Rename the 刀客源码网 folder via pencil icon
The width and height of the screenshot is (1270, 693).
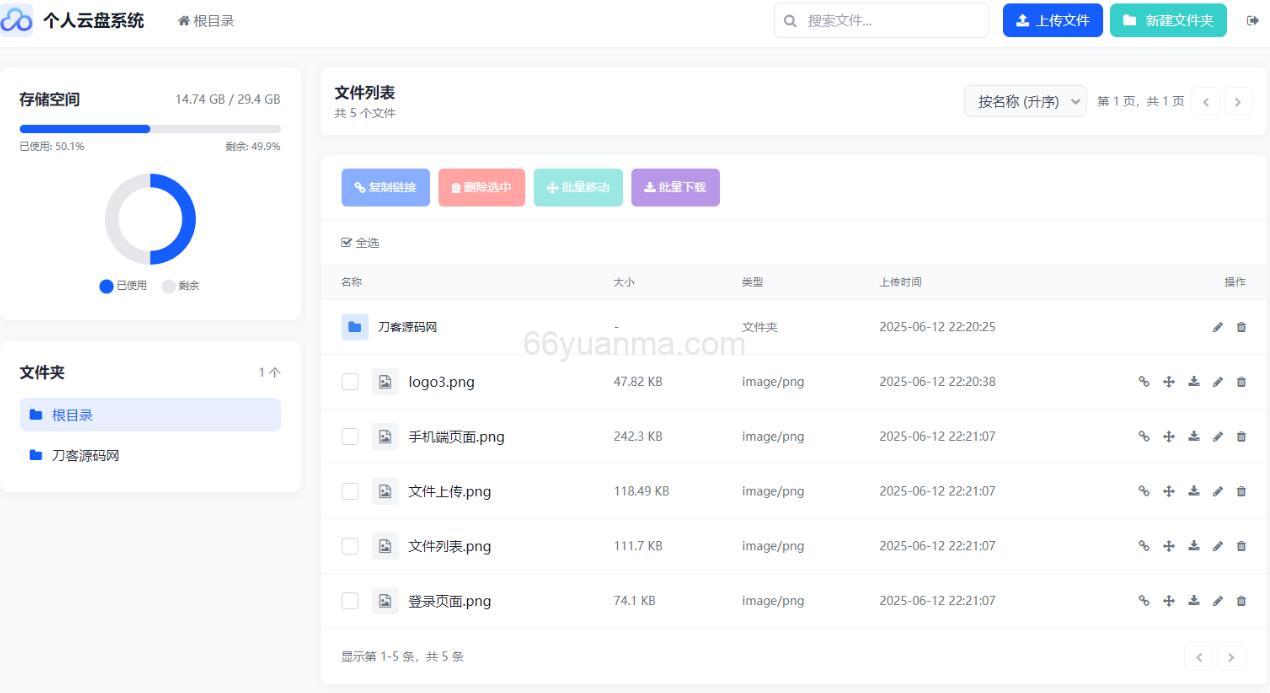click(x=1217, y=326)
